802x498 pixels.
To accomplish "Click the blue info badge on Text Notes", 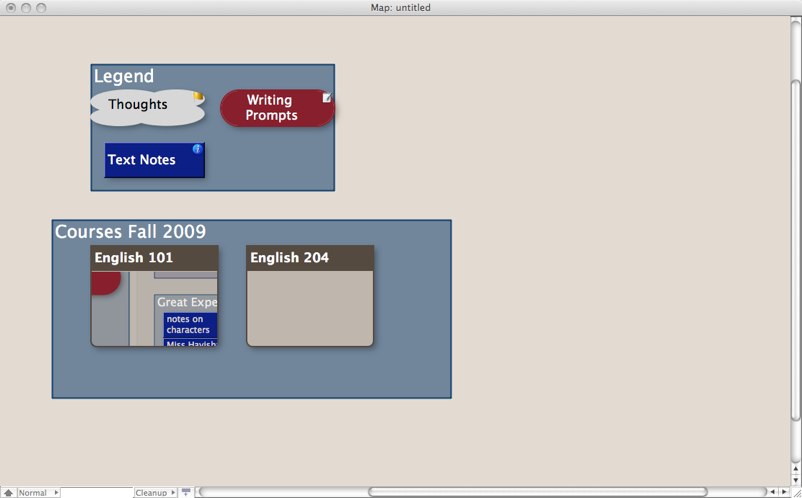I will pos(197,149).
